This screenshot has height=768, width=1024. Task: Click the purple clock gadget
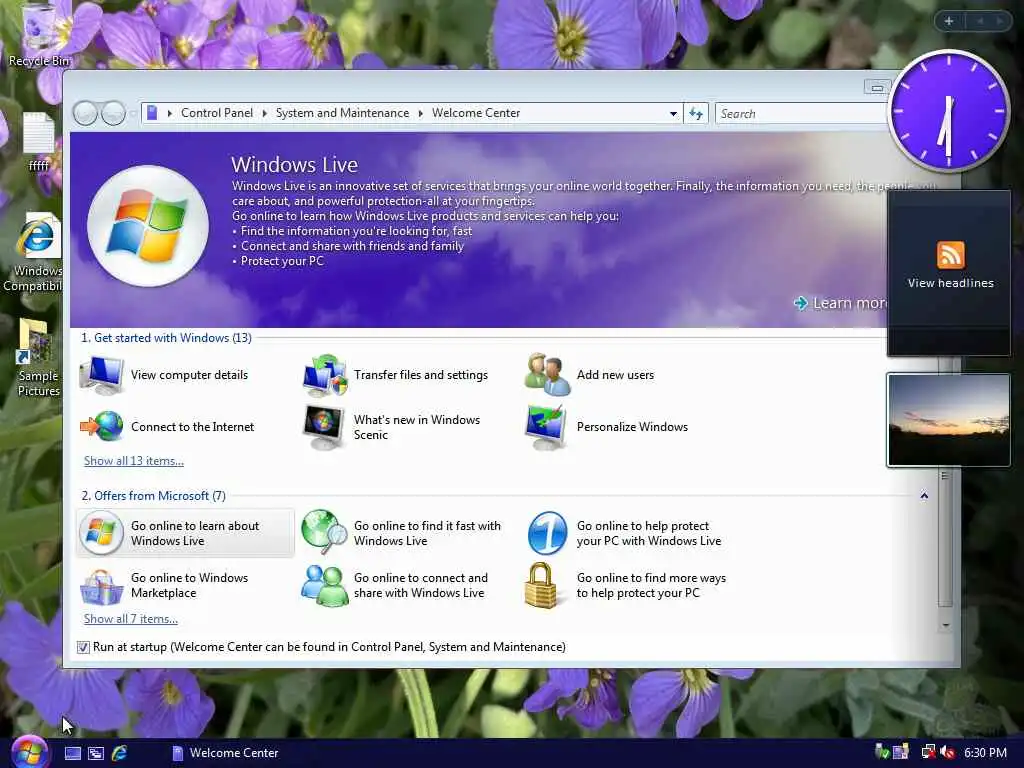(948, 110)
